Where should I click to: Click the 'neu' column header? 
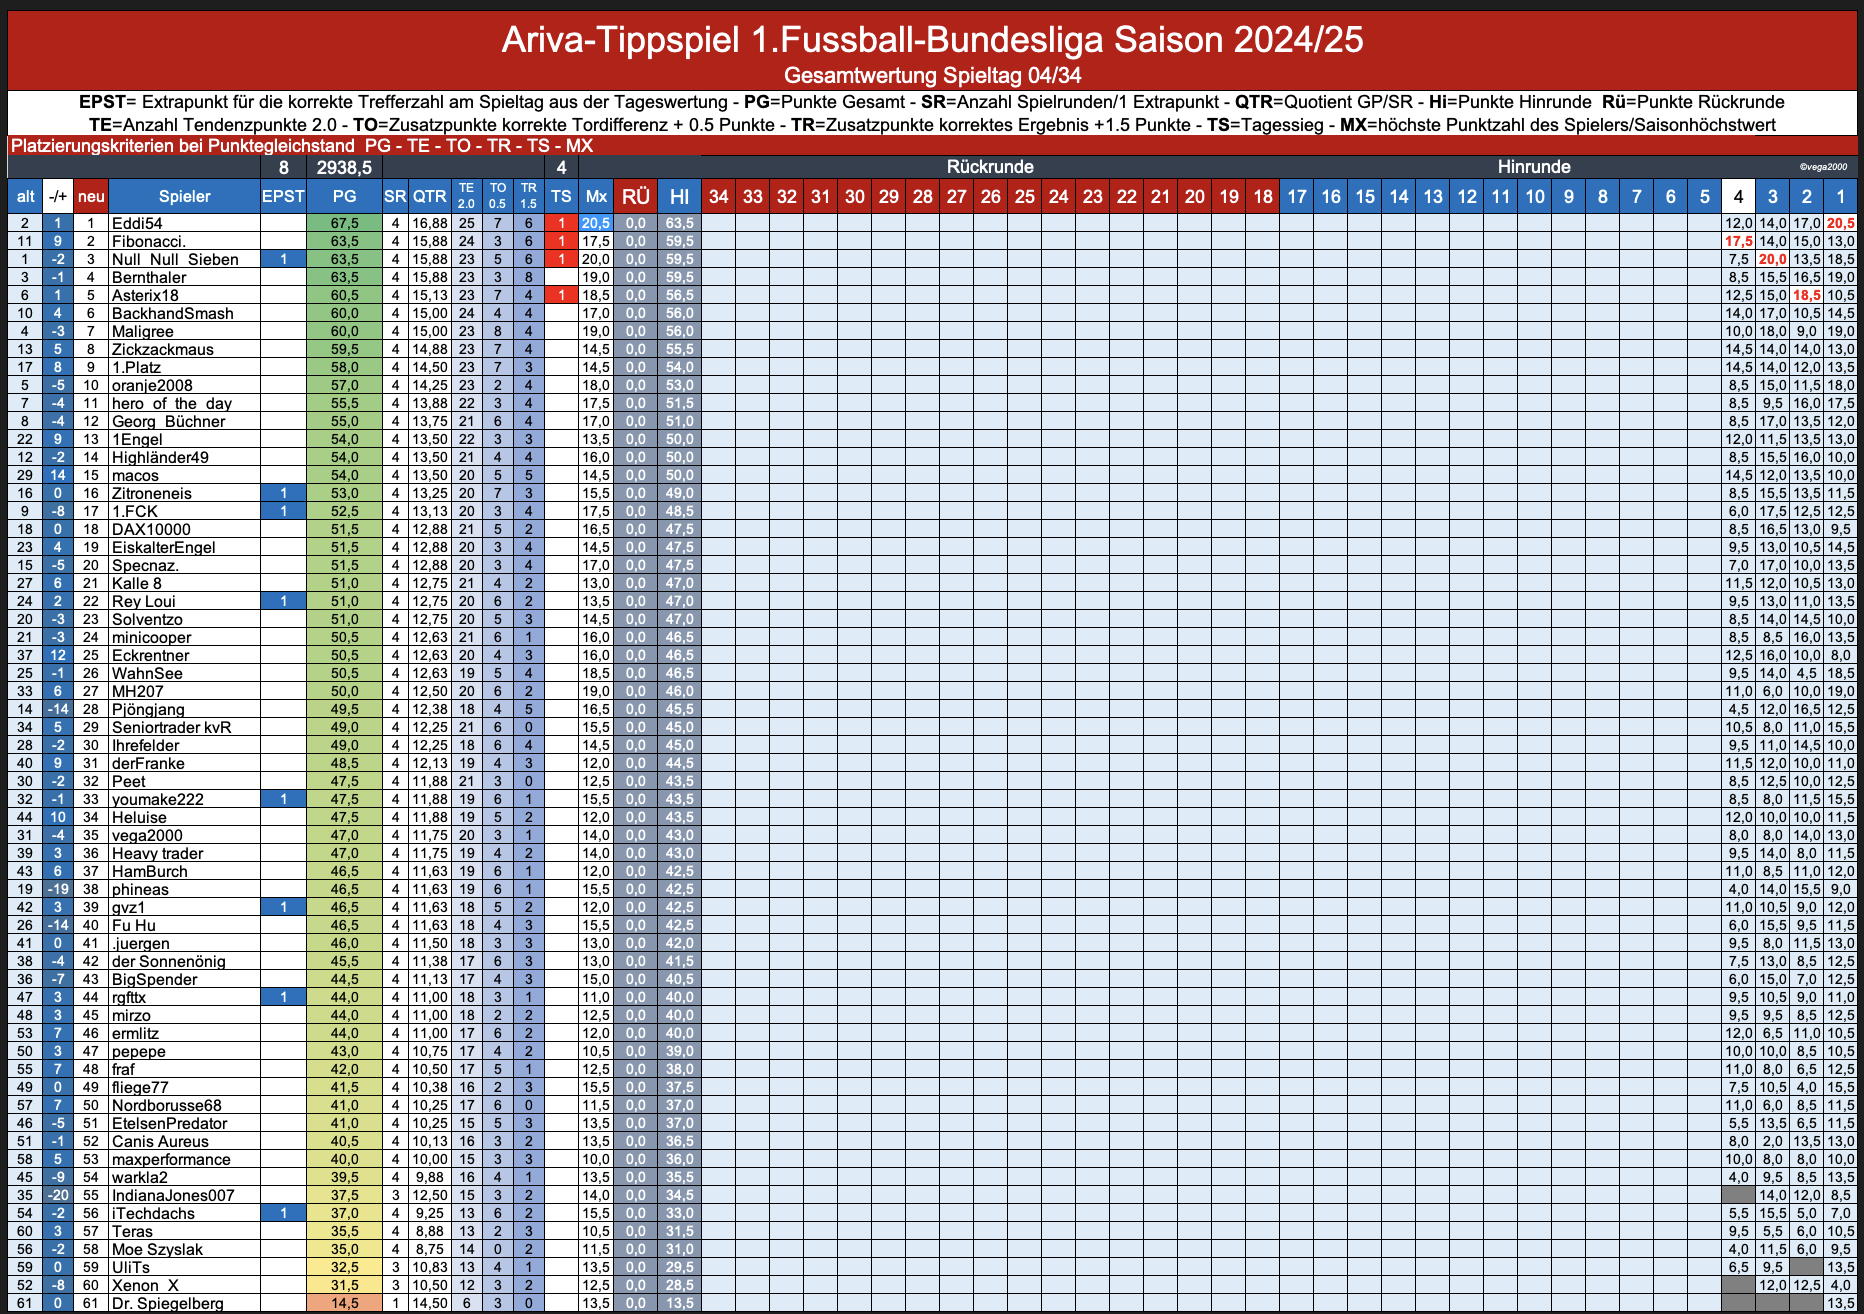click(91, 196)
